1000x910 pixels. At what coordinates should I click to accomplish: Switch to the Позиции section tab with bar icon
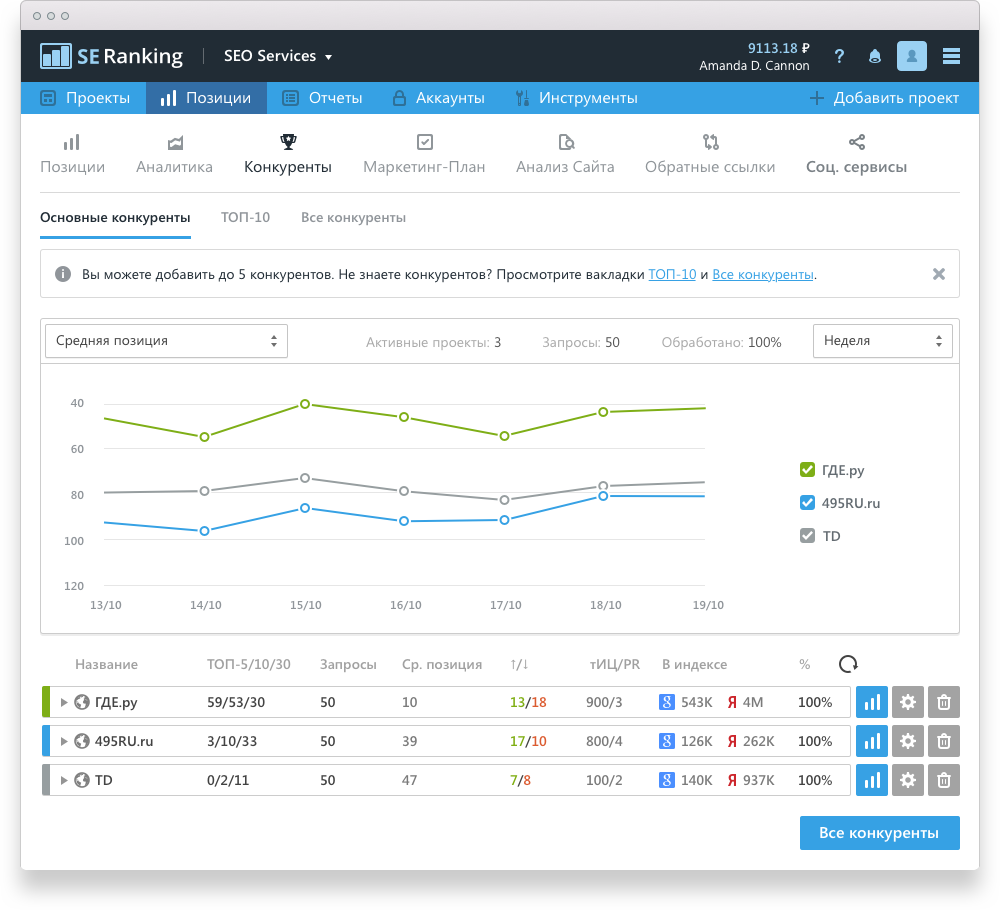tap(73, 154)
